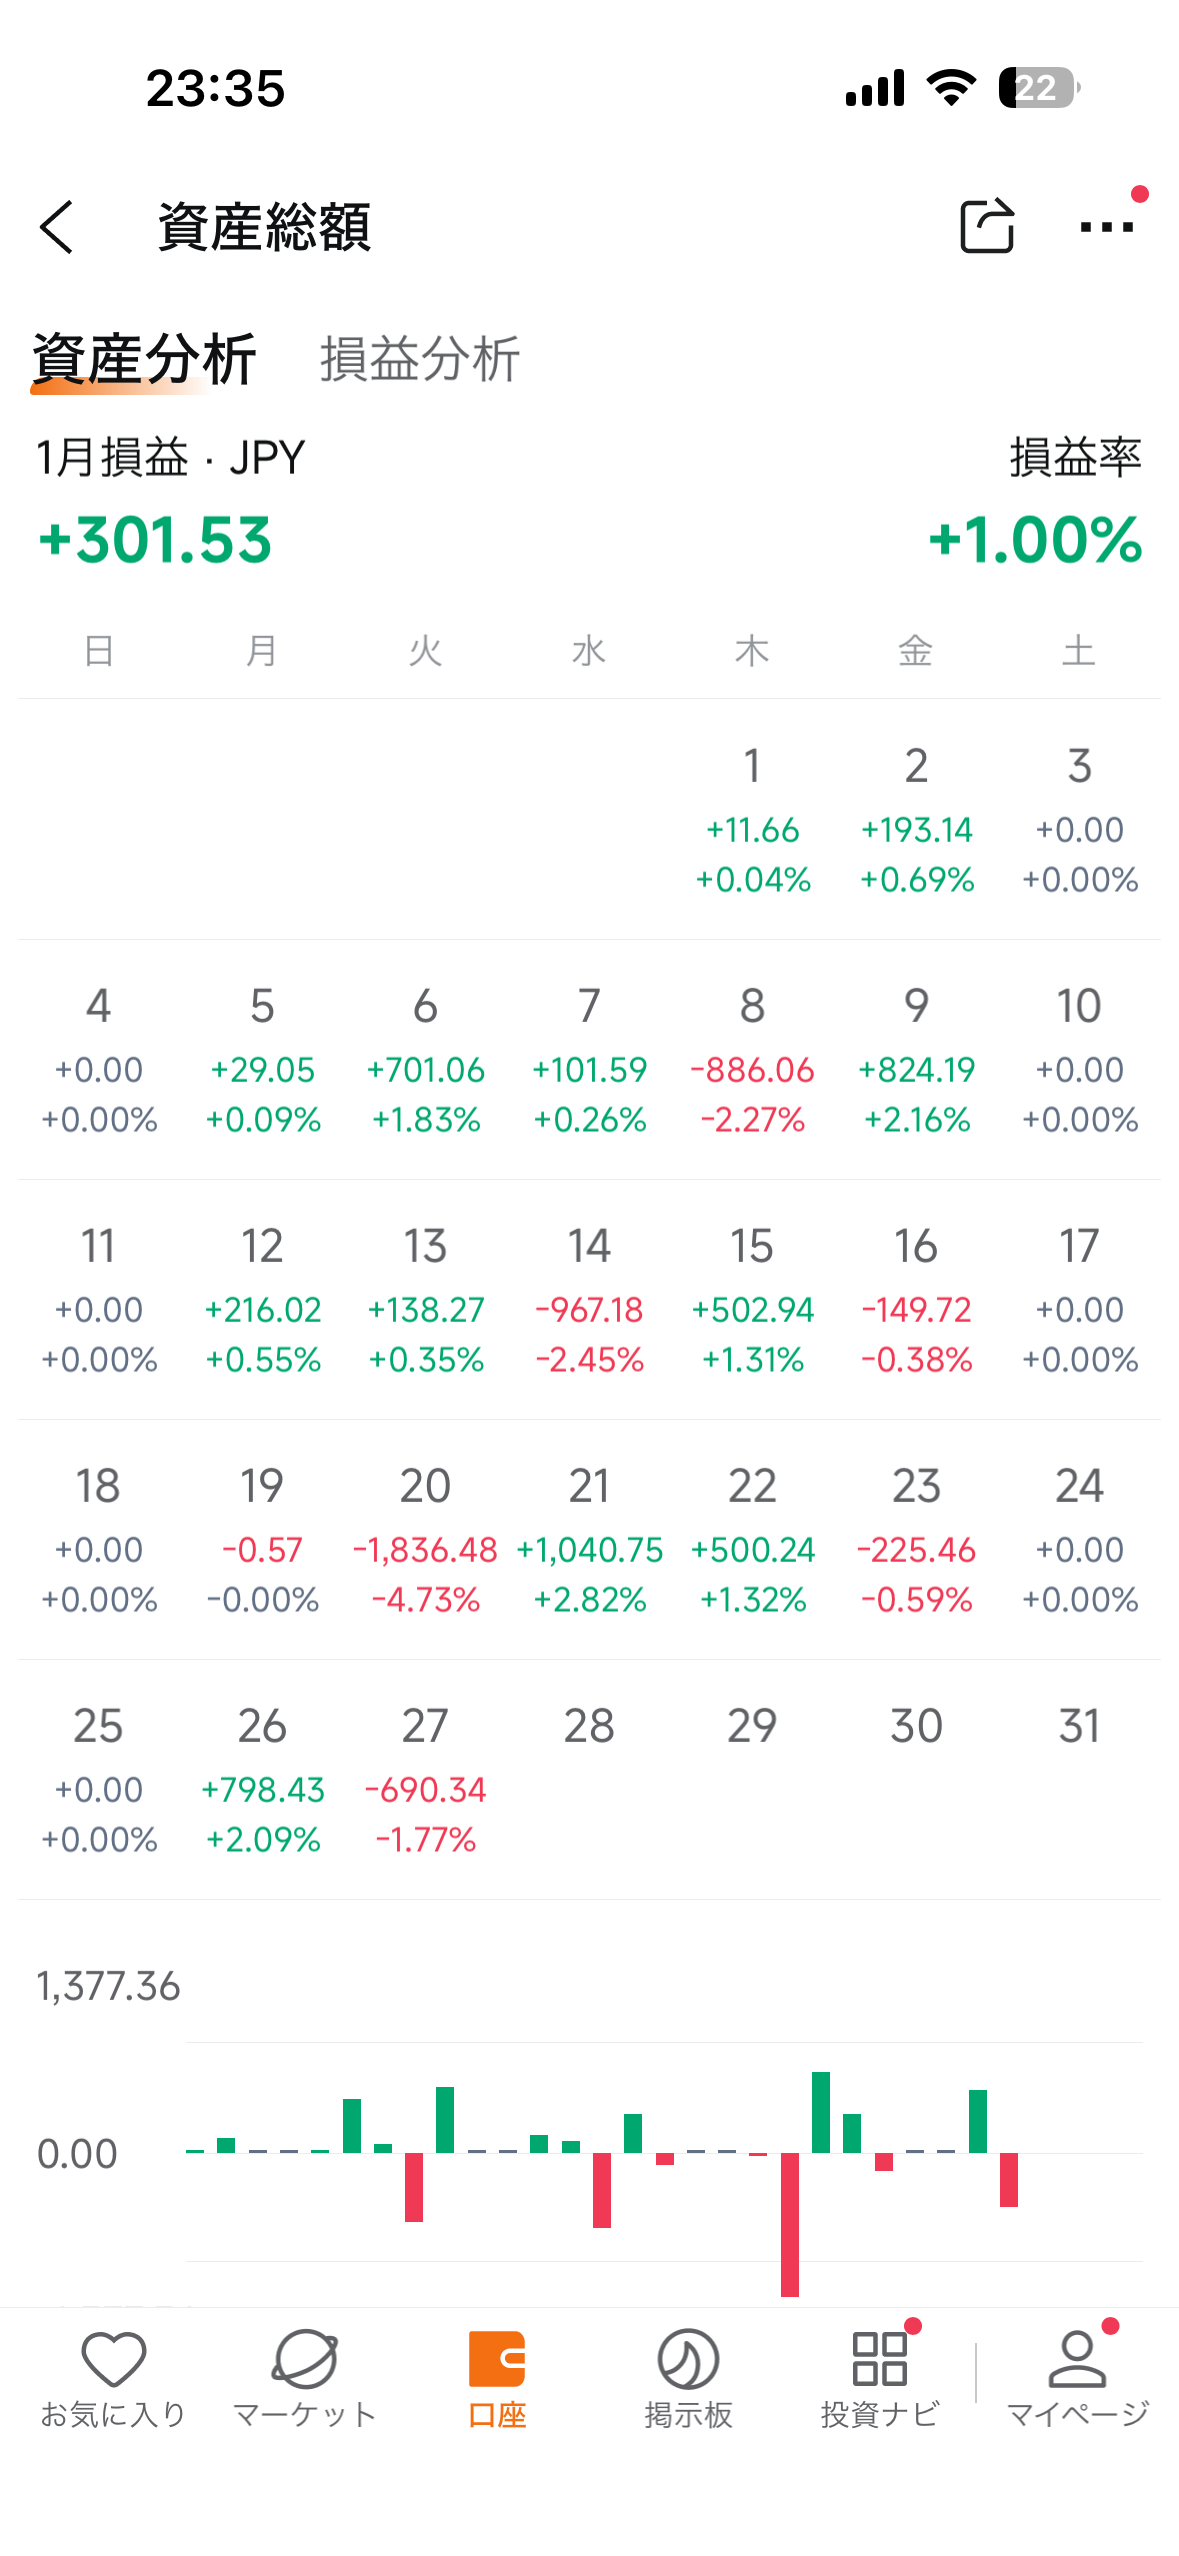Tap the back arrow icon
Screen dimensions: 1179x2556
pyautogui.click(x=57, y=228)
